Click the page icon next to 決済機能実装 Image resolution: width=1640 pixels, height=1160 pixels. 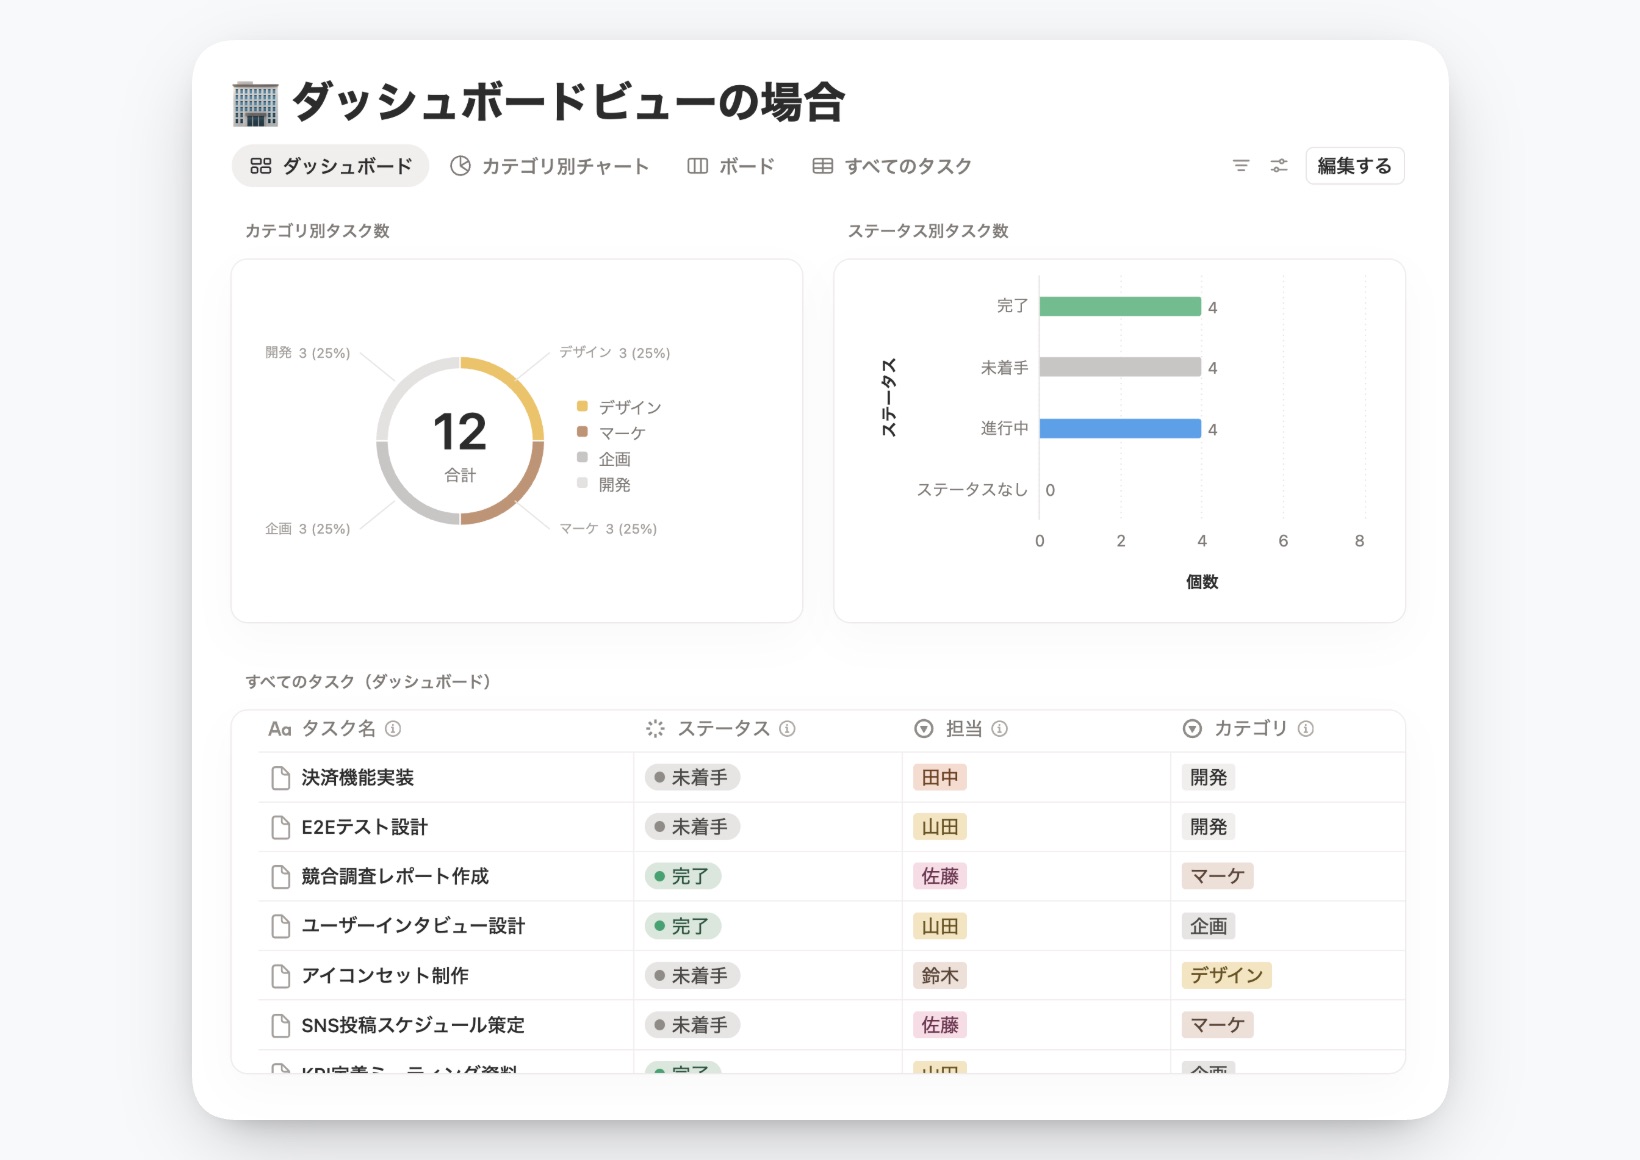pos(278,777)
